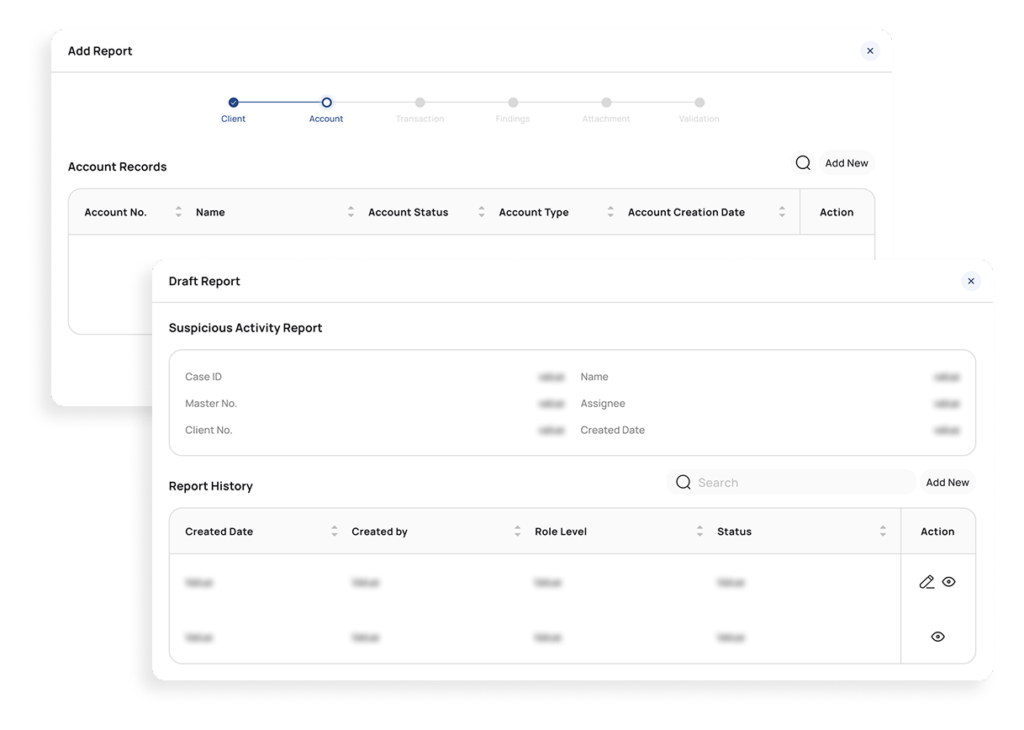Jump to the Transaction step

pyautogui.click(x=420, y=102)
